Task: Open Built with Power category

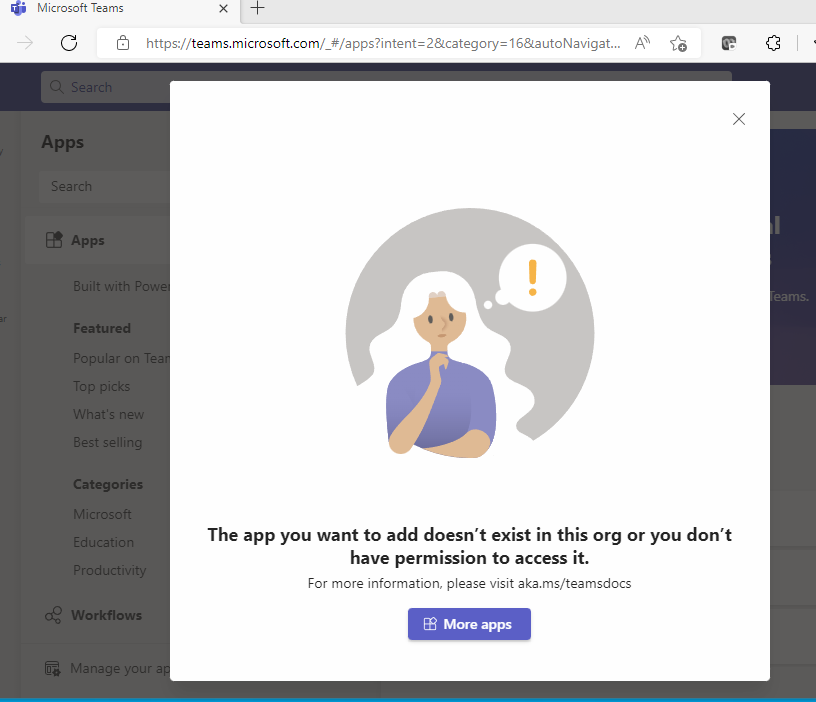Action: (121, 286)
